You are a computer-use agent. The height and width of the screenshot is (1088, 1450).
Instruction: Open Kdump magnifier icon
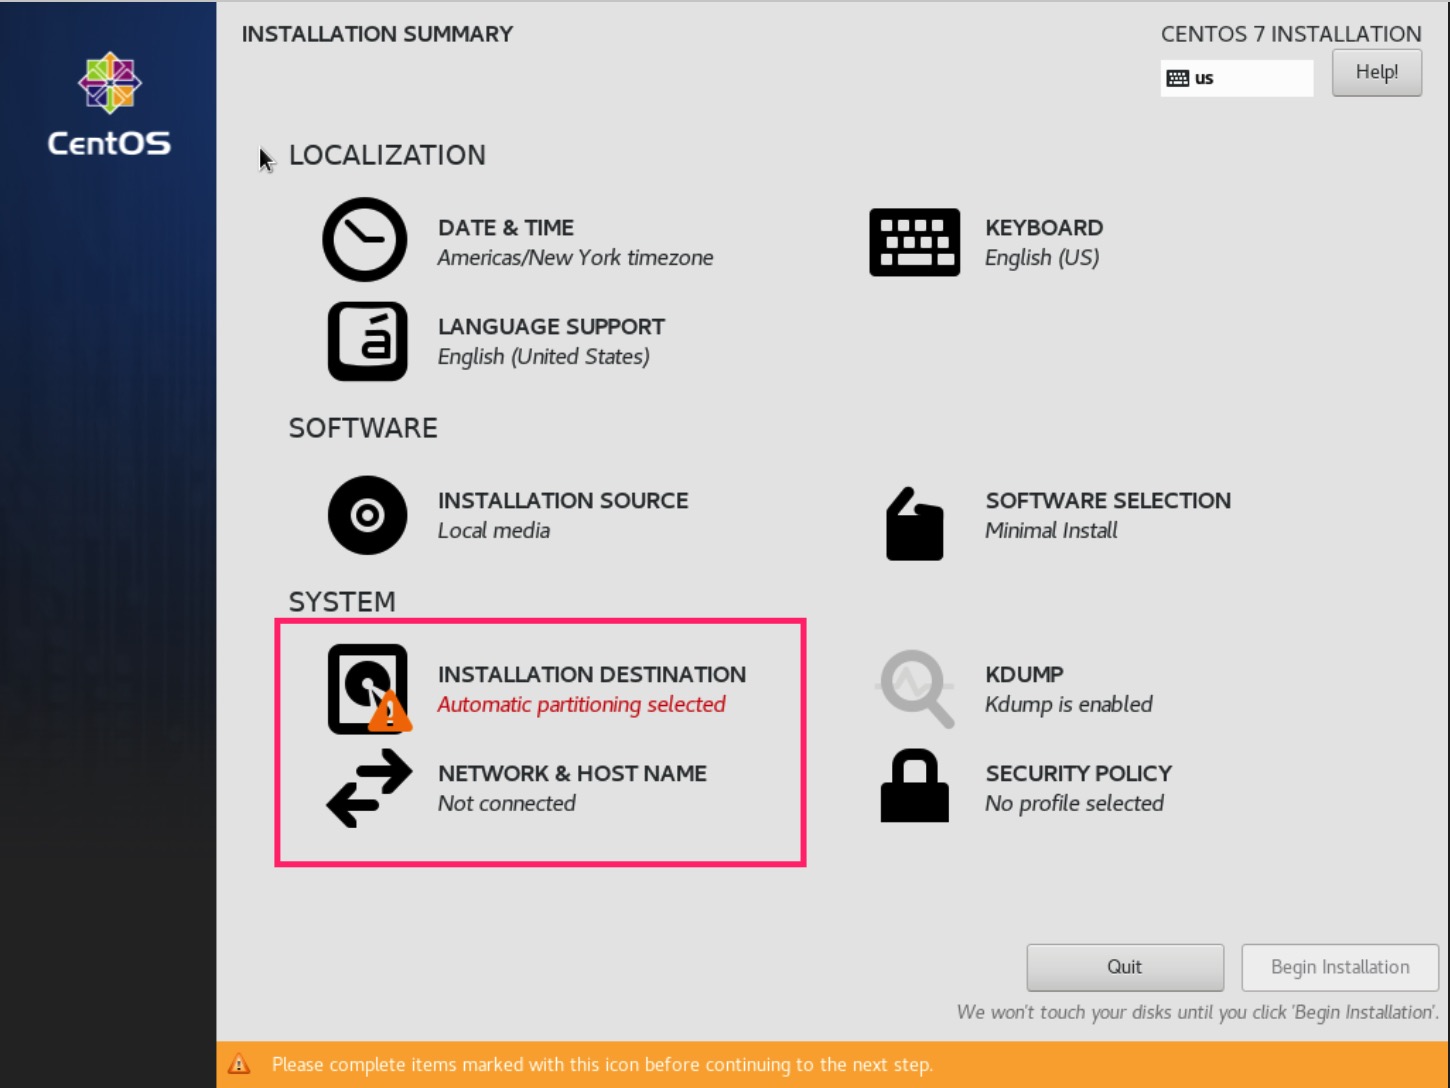coord(915,688)
